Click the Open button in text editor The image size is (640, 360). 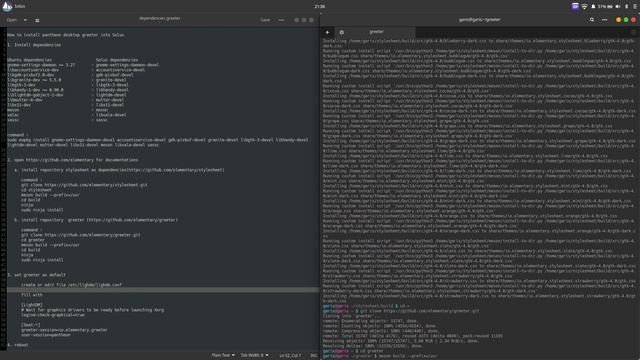[12, 20]
